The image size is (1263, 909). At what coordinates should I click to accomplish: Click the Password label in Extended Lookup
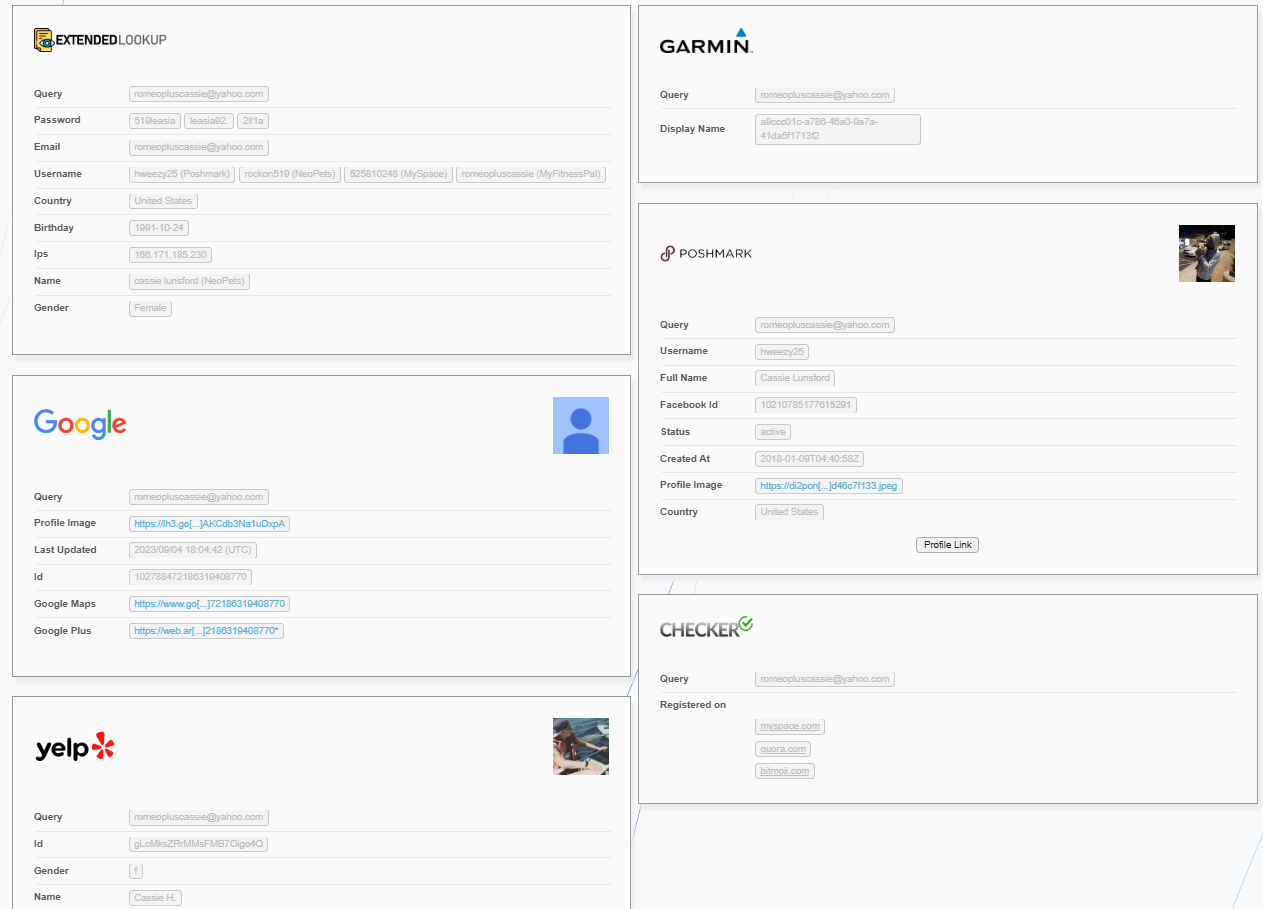pyautogui.click(x=57, y=120)
